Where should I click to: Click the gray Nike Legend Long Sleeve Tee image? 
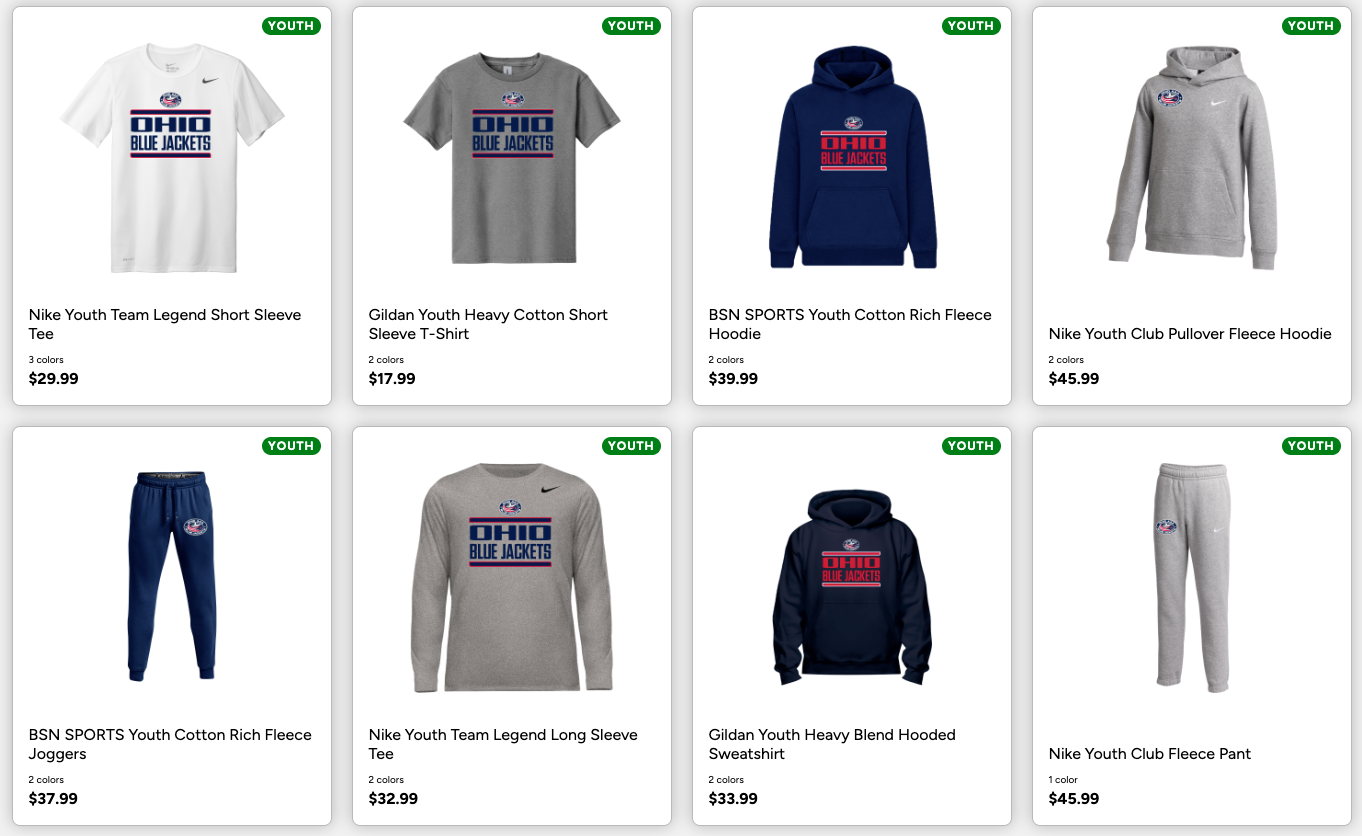click(x=512, y=578)
